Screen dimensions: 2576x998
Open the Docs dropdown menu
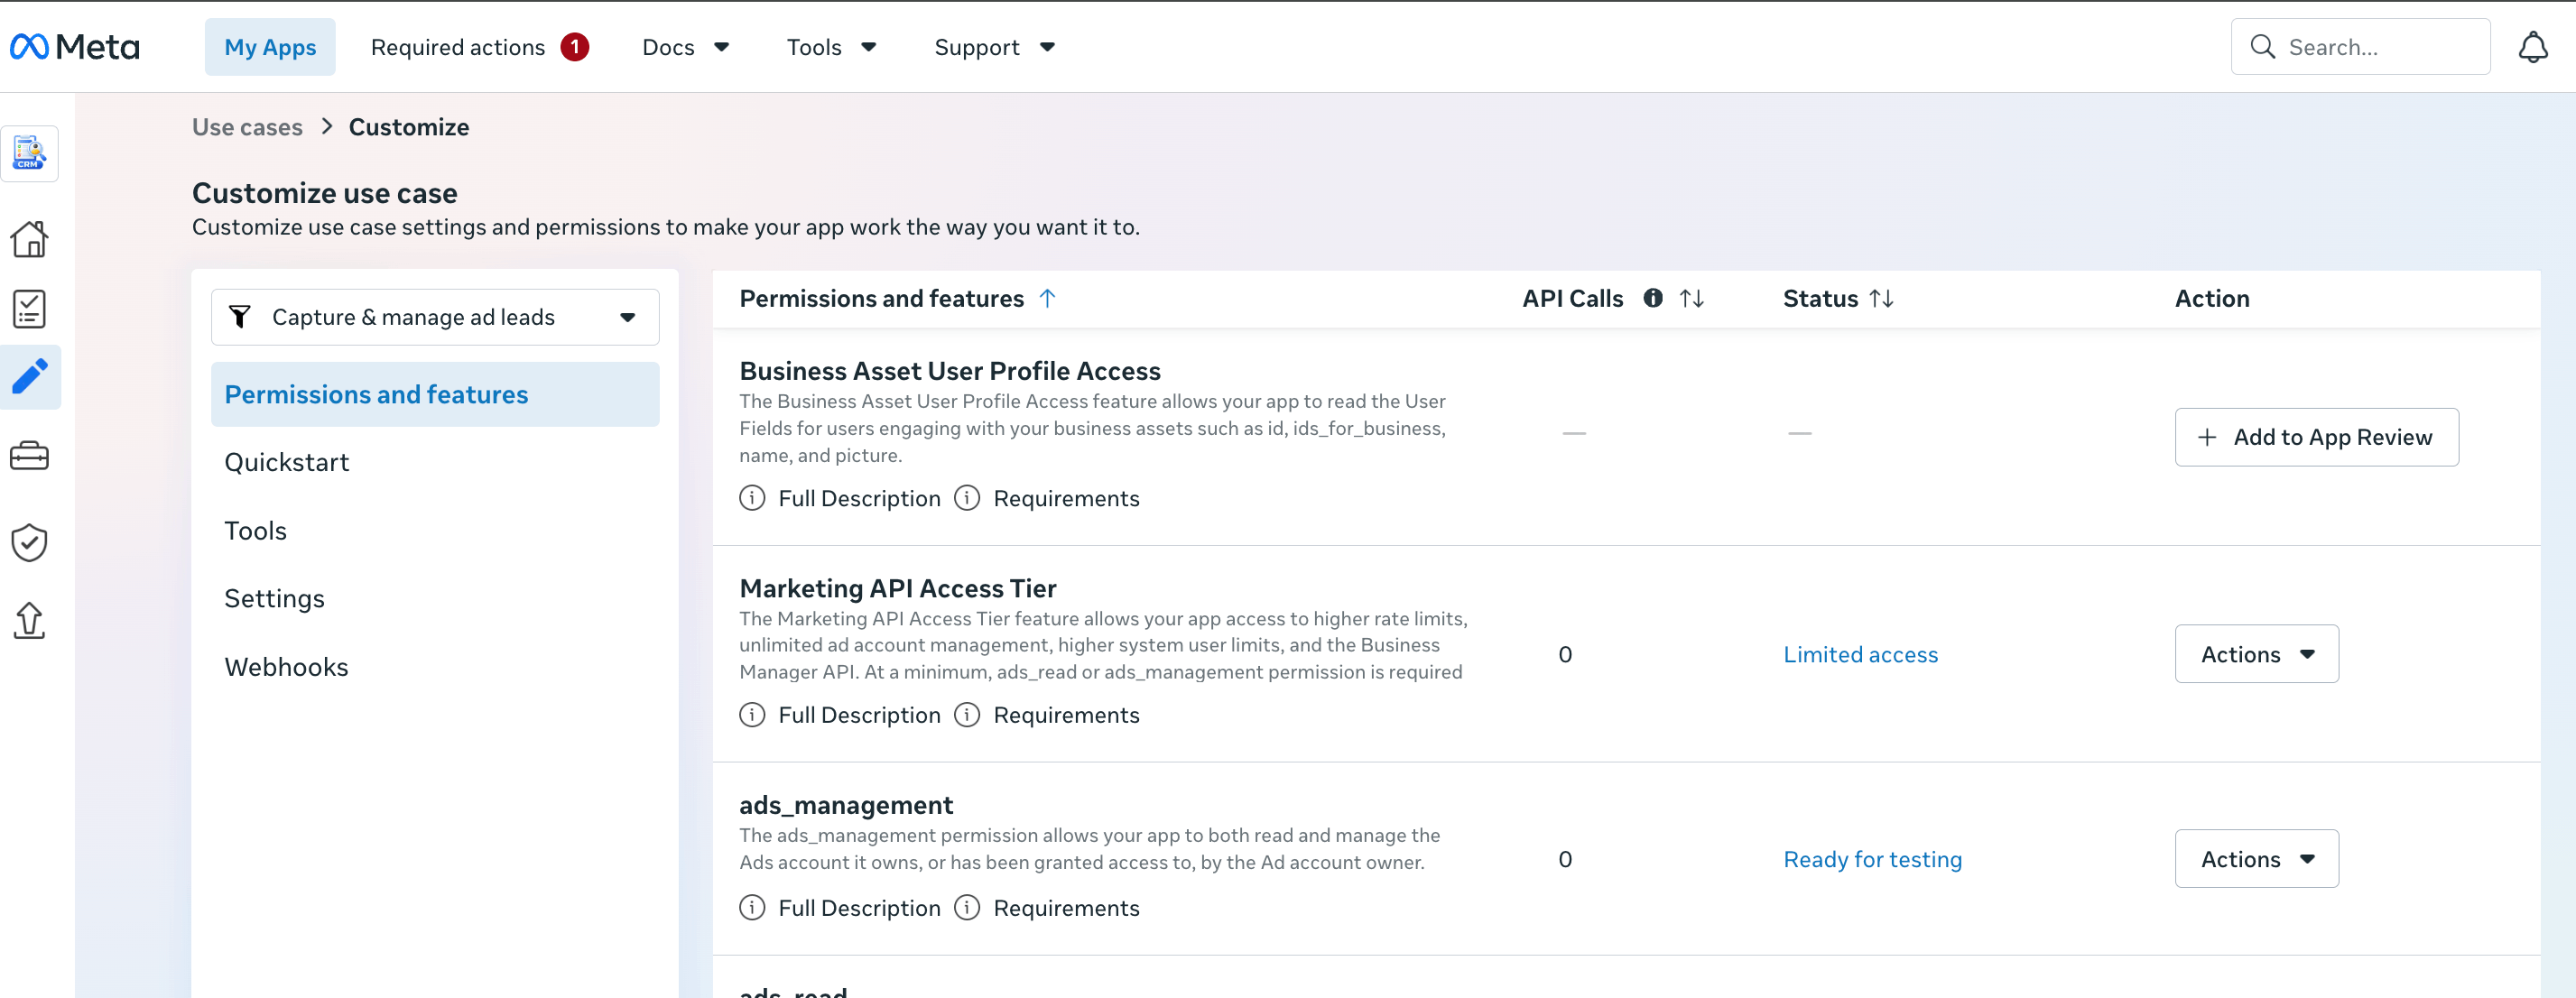(686, 47)
